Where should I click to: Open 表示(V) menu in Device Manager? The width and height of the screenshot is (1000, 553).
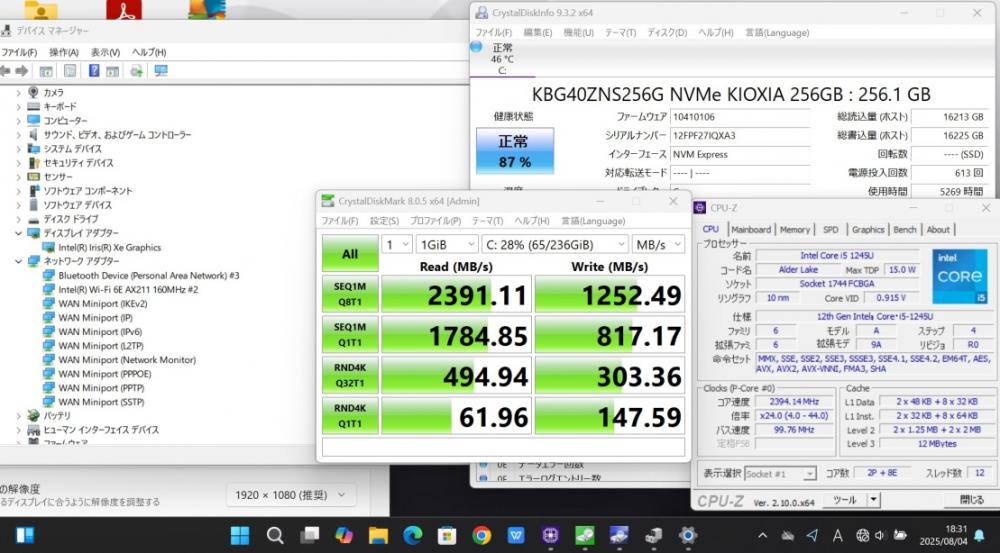[105, 52]
